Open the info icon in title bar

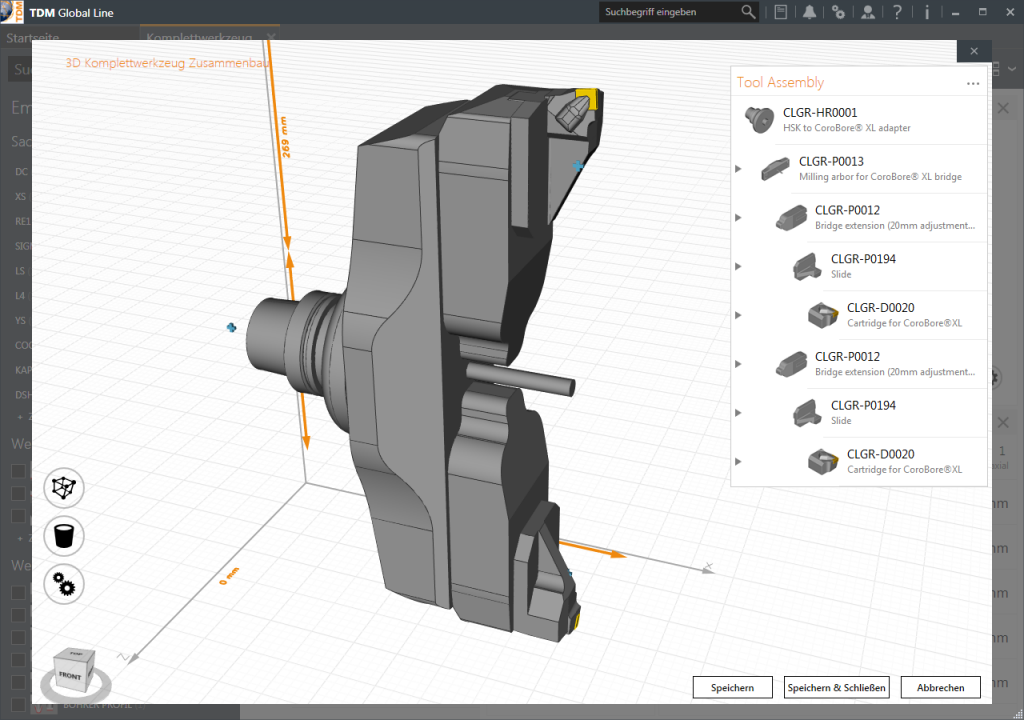click(927, 12)
